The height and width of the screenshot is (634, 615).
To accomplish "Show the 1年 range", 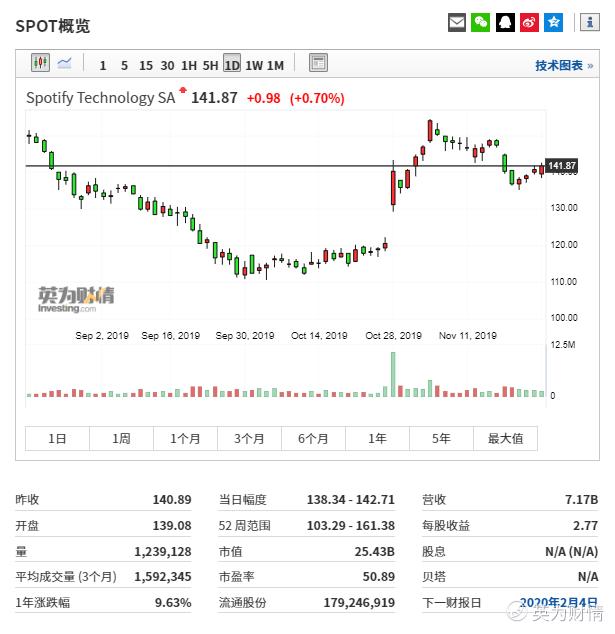I will coord(377,438).
